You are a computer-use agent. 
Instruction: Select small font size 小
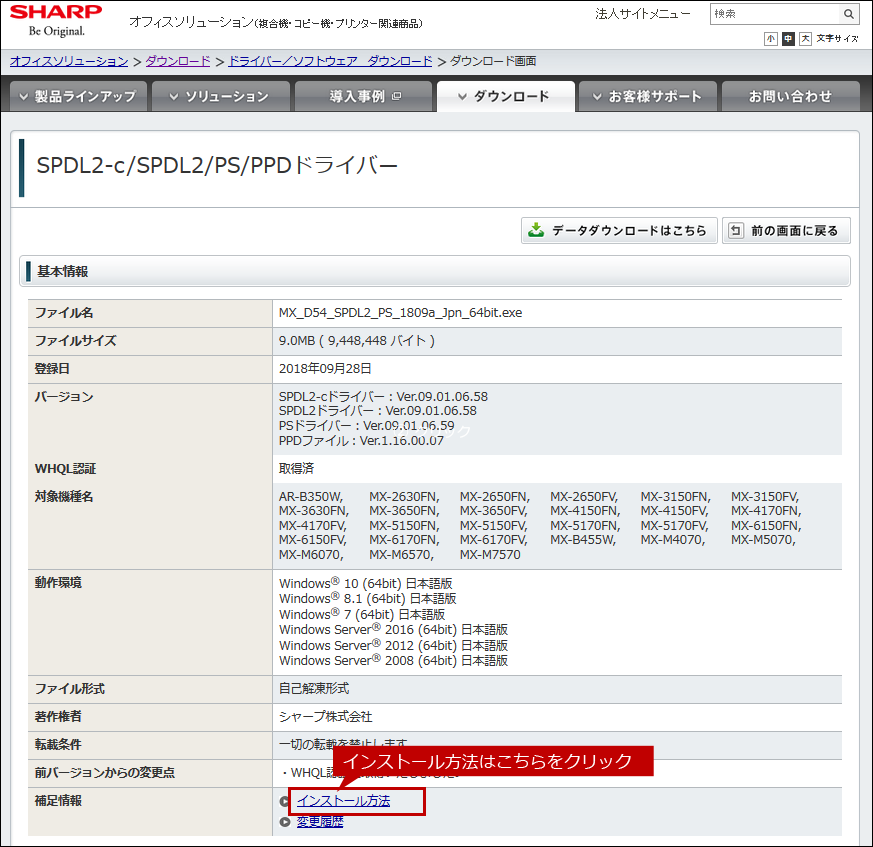pyautogui.click(x=771, y=38)
